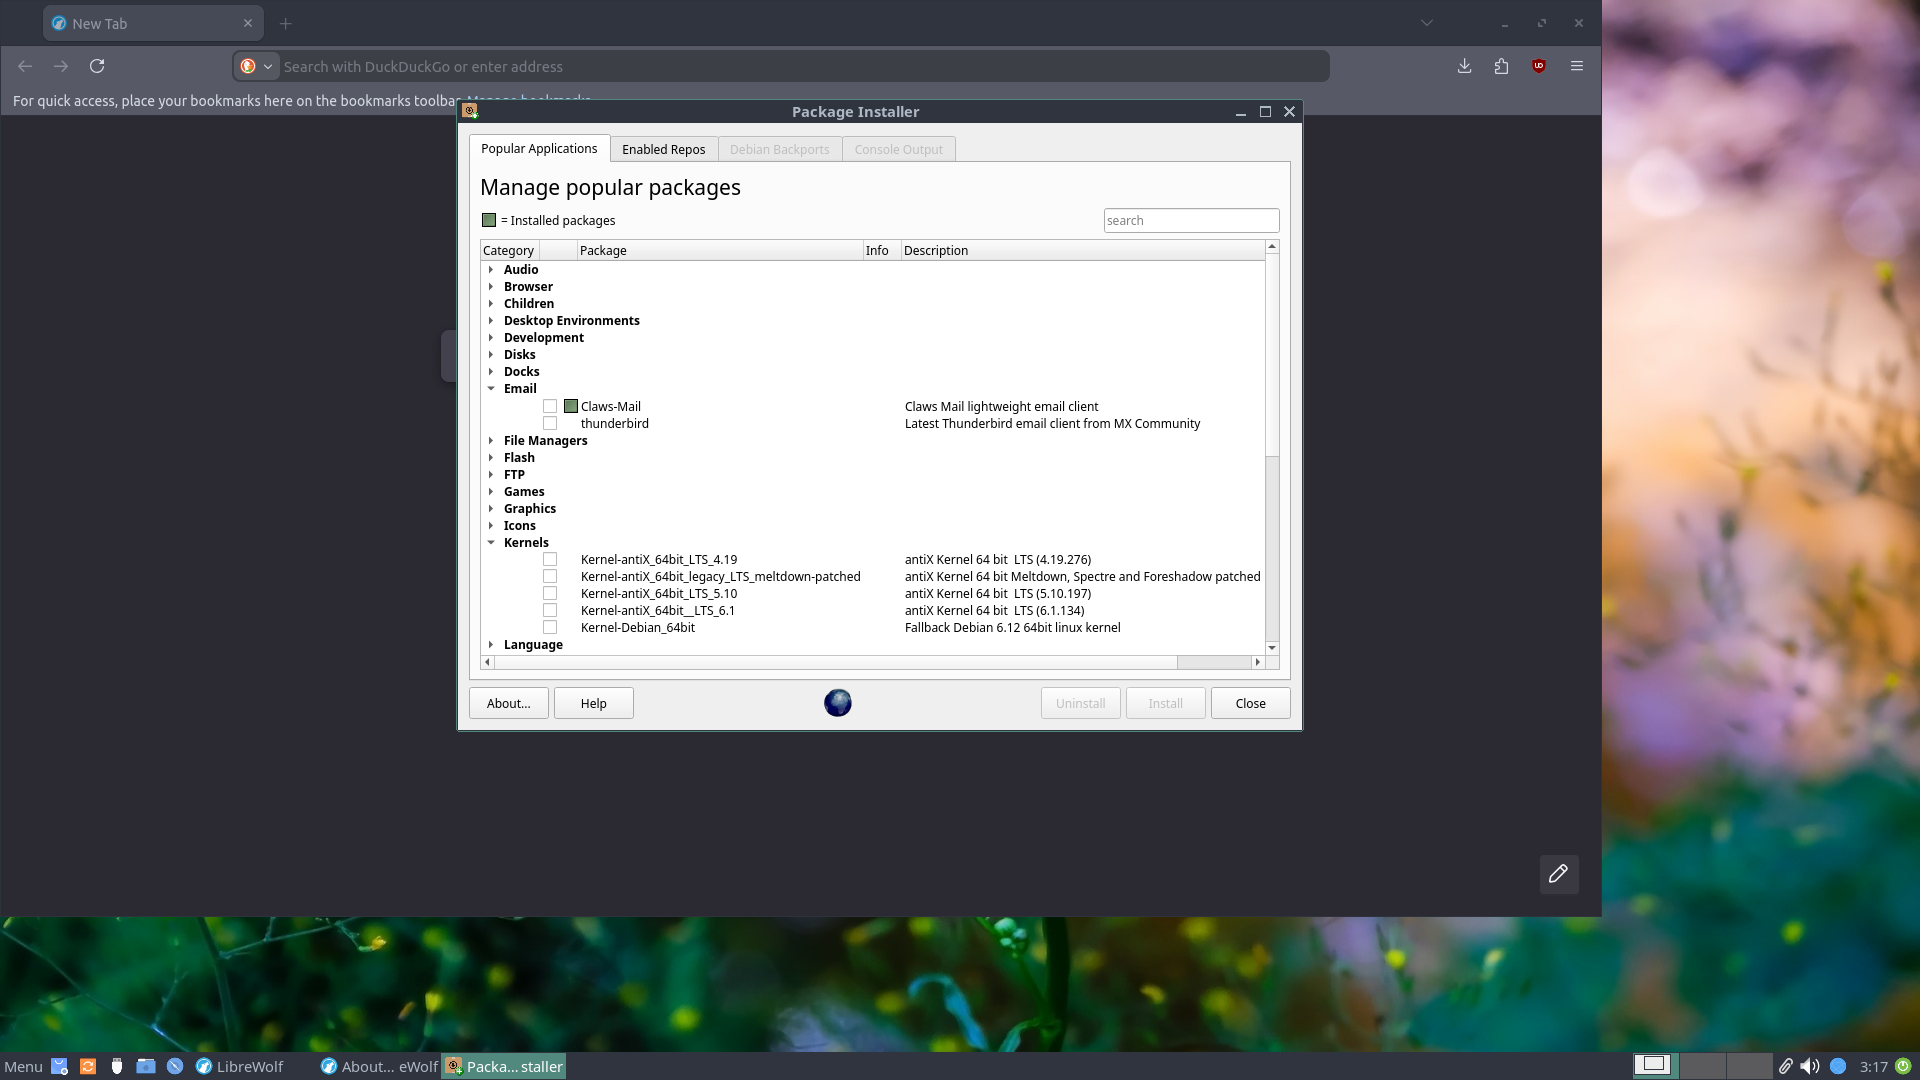Tick Kernel-antiX_64bit_LTS_5.10 checkbox

(x=550, y=593)
